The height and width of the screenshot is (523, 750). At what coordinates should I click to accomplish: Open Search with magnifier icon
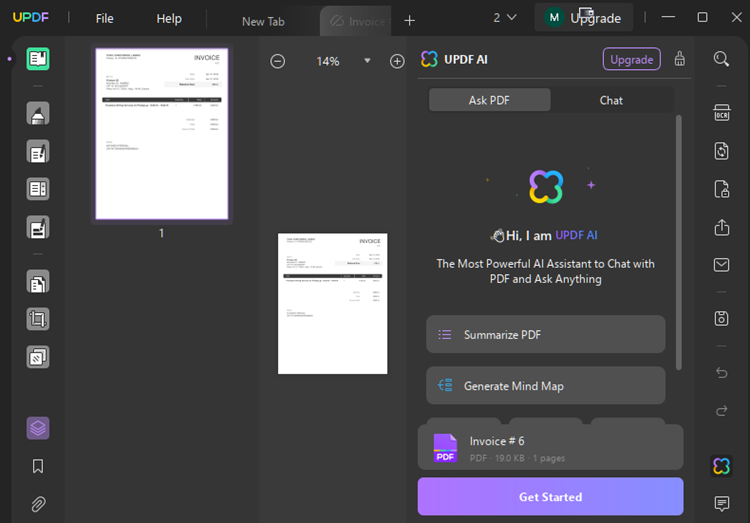(721, 59)
